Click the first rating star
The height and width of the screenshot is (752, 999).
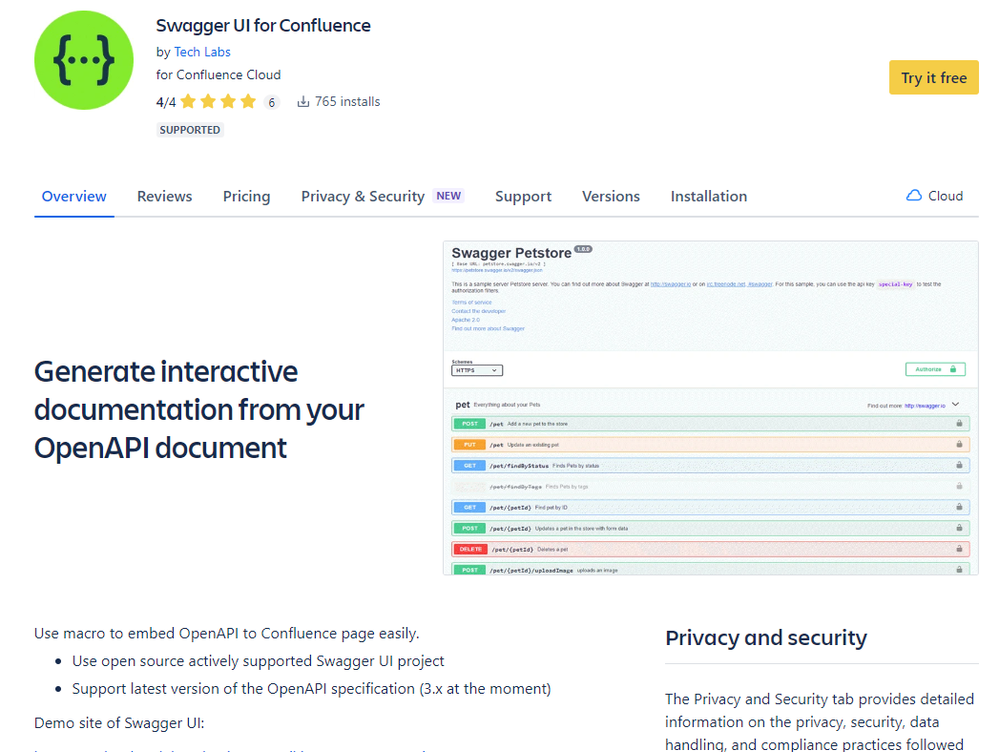click(x=188, y=101)
